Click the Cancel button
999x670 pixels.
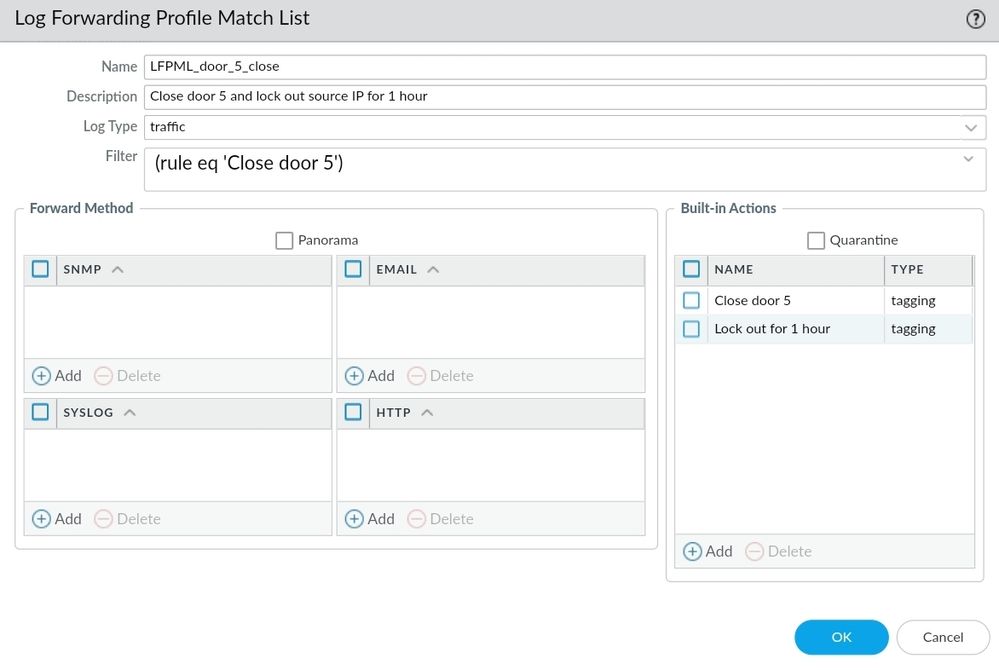click(x=943, y=637)
